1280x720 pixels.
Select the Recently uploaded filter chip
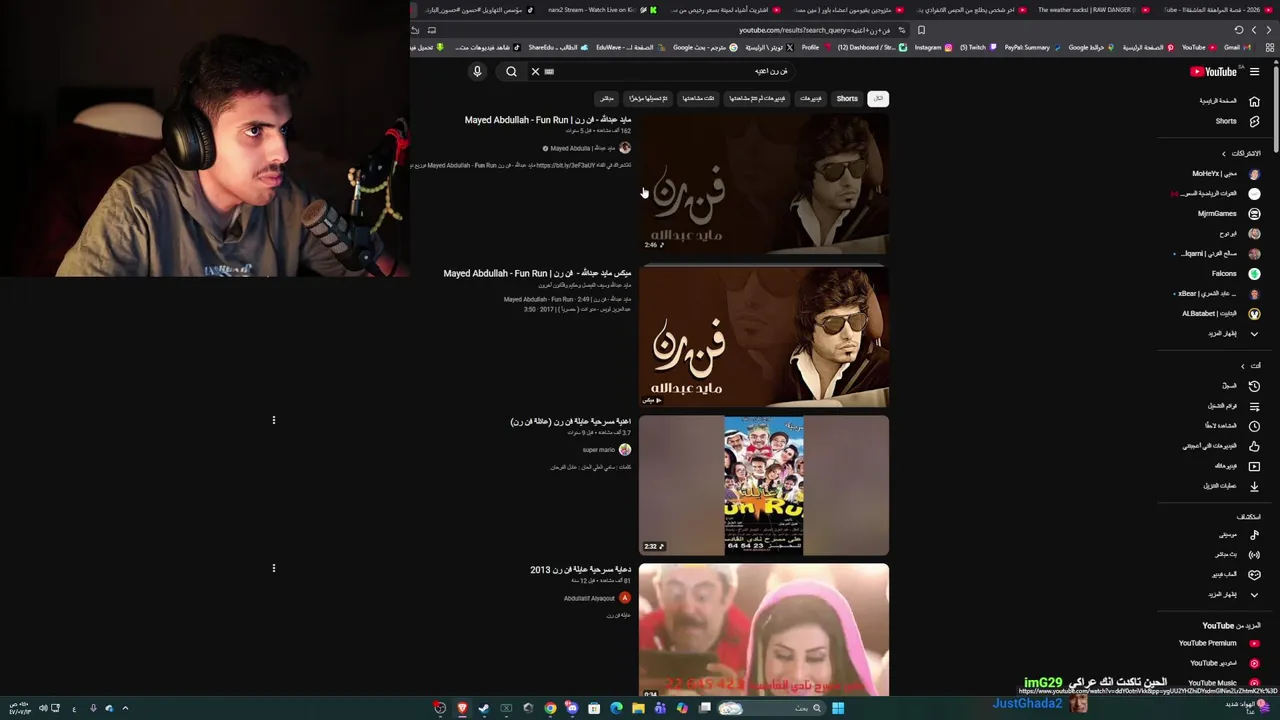[649, 98]
